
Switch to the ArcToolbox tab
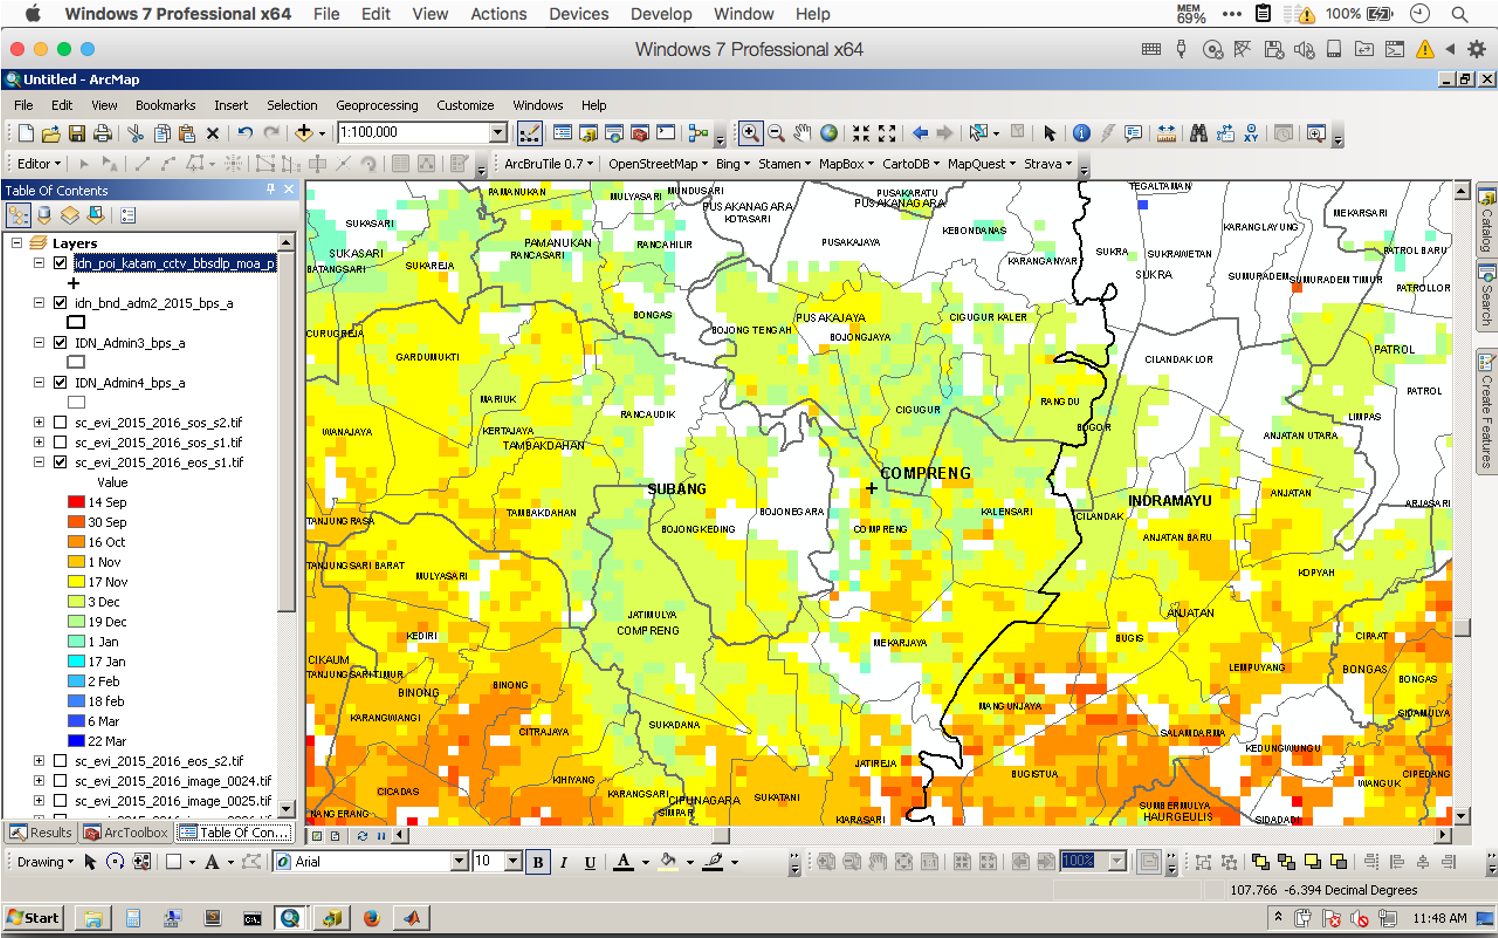click(126, 832)
